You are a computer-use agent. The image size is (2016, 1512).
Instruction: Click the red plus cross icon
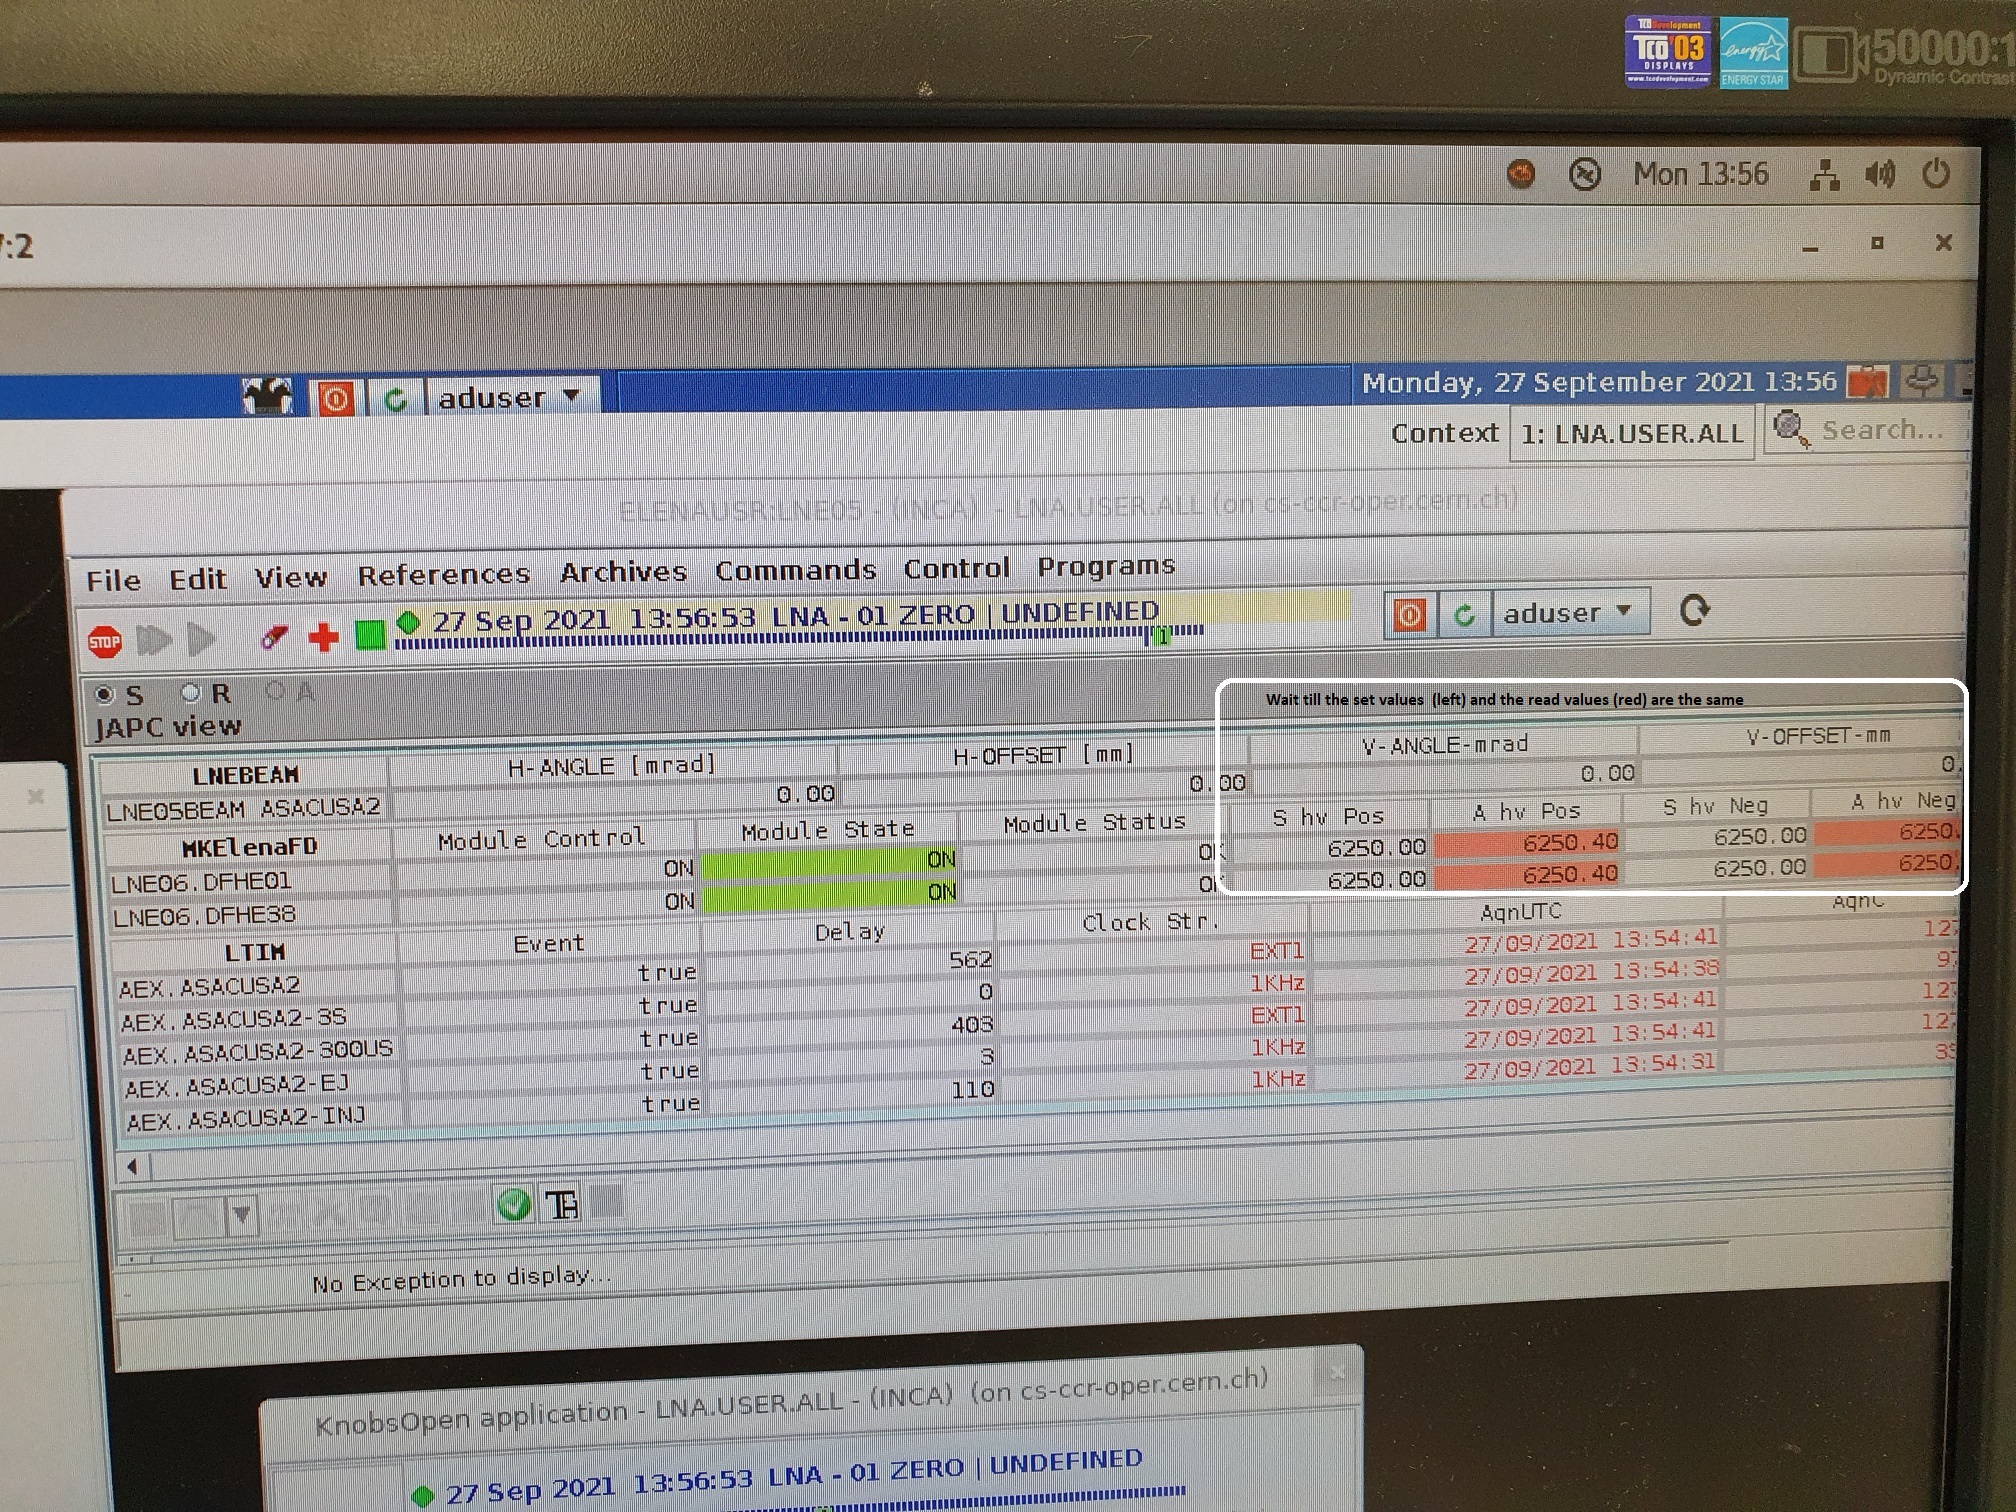[x=323, y=637]
